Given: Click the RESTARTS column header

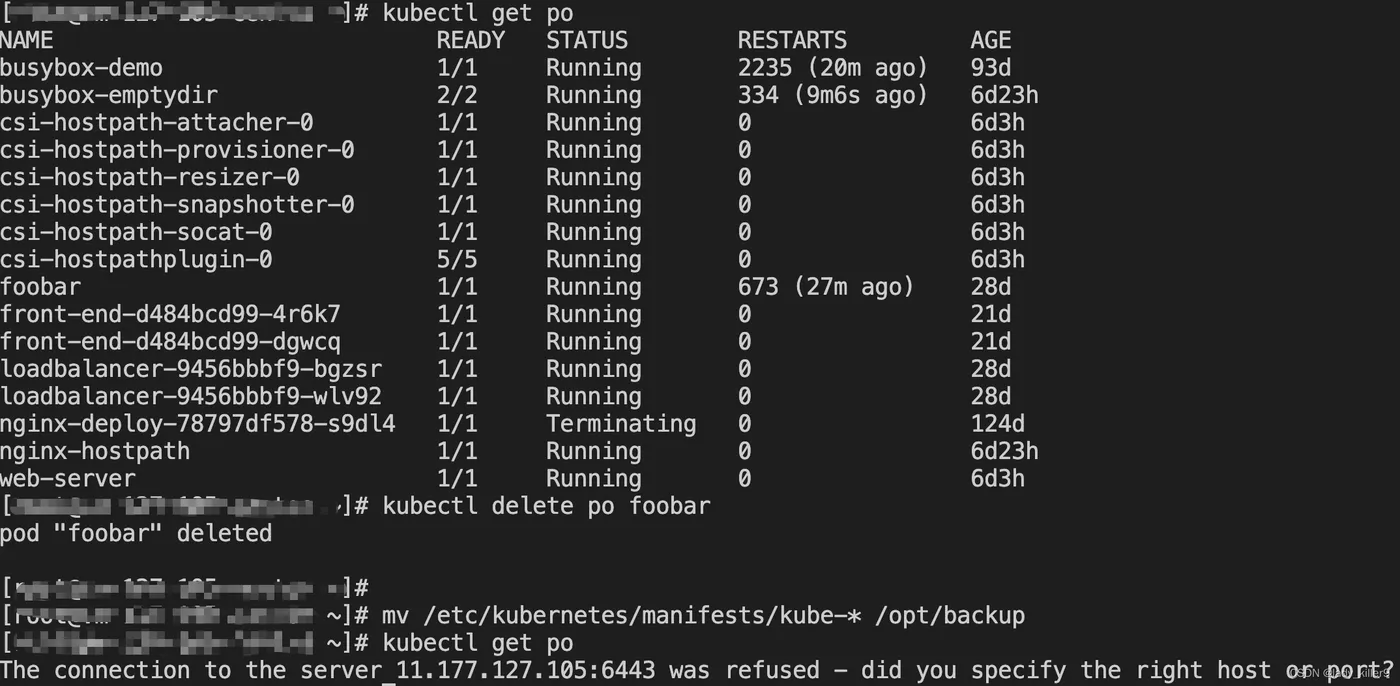Looking at the screenshot, I should [x=792, y=41].
